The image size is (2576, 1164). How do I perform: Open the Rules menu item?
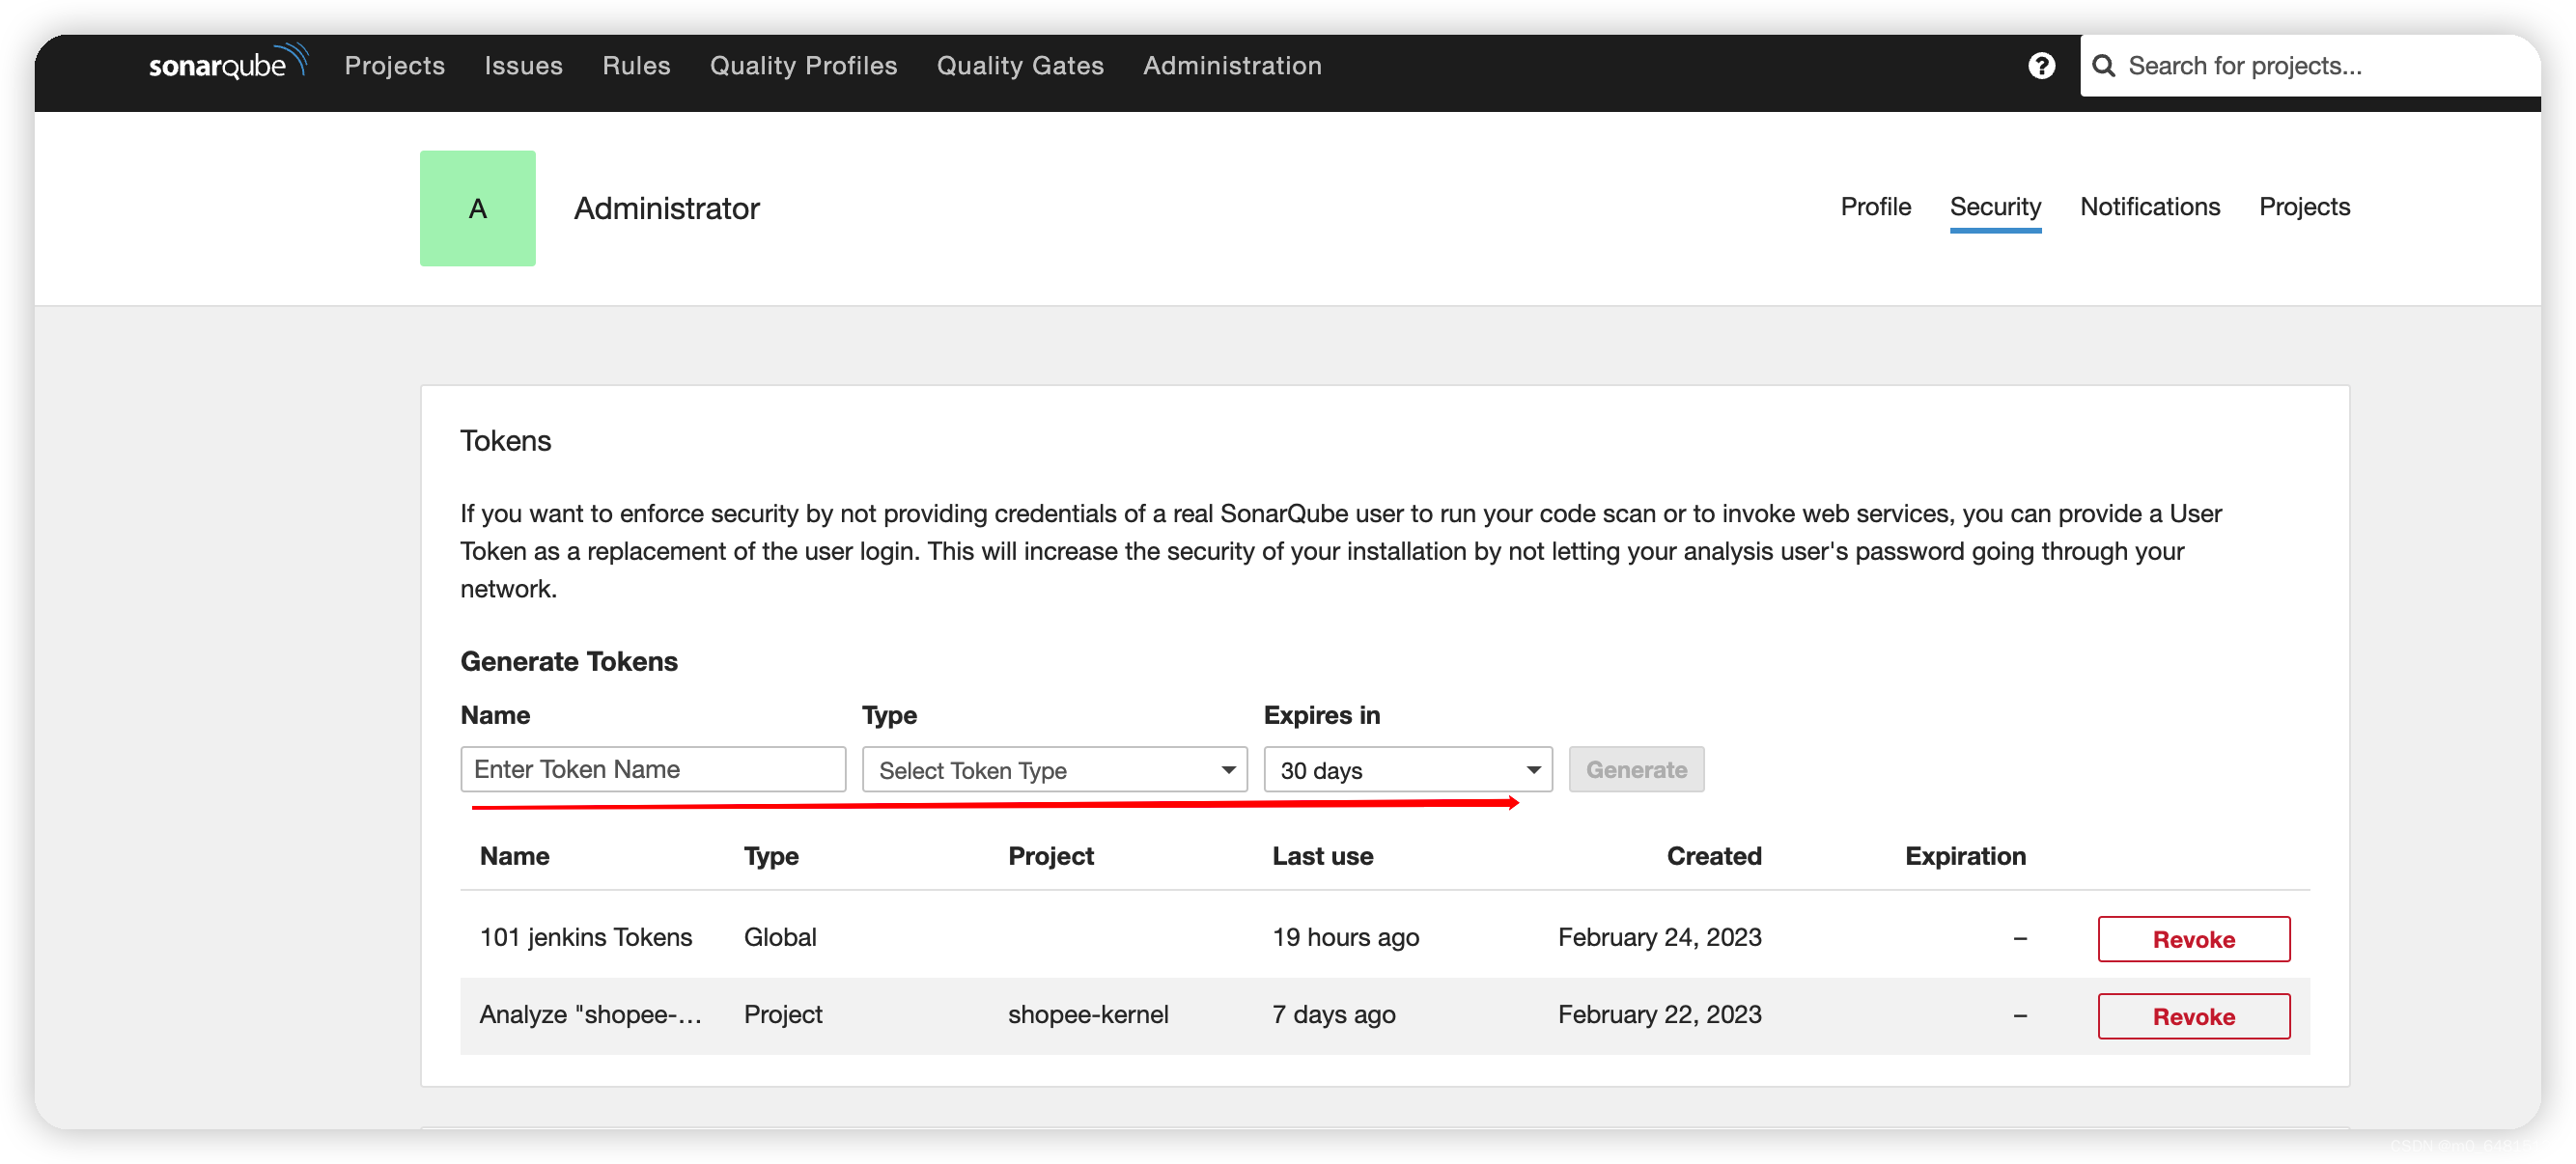click(636, 66)
